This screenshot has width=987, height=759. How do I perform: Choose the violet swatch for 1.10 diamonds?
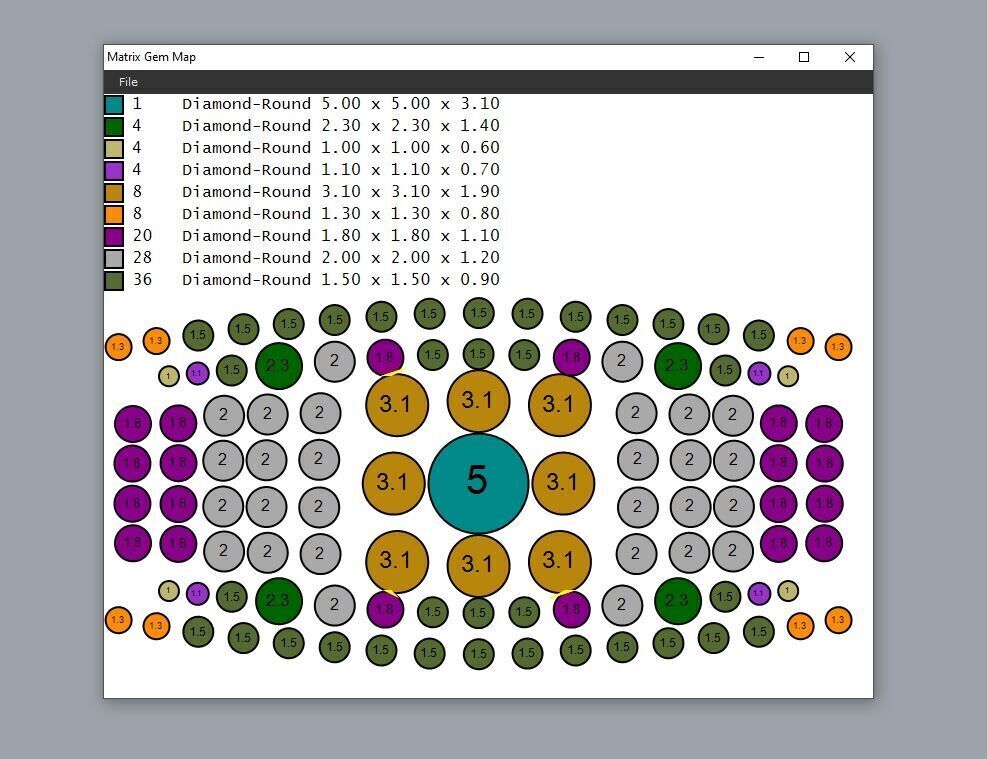click(114, 171)
